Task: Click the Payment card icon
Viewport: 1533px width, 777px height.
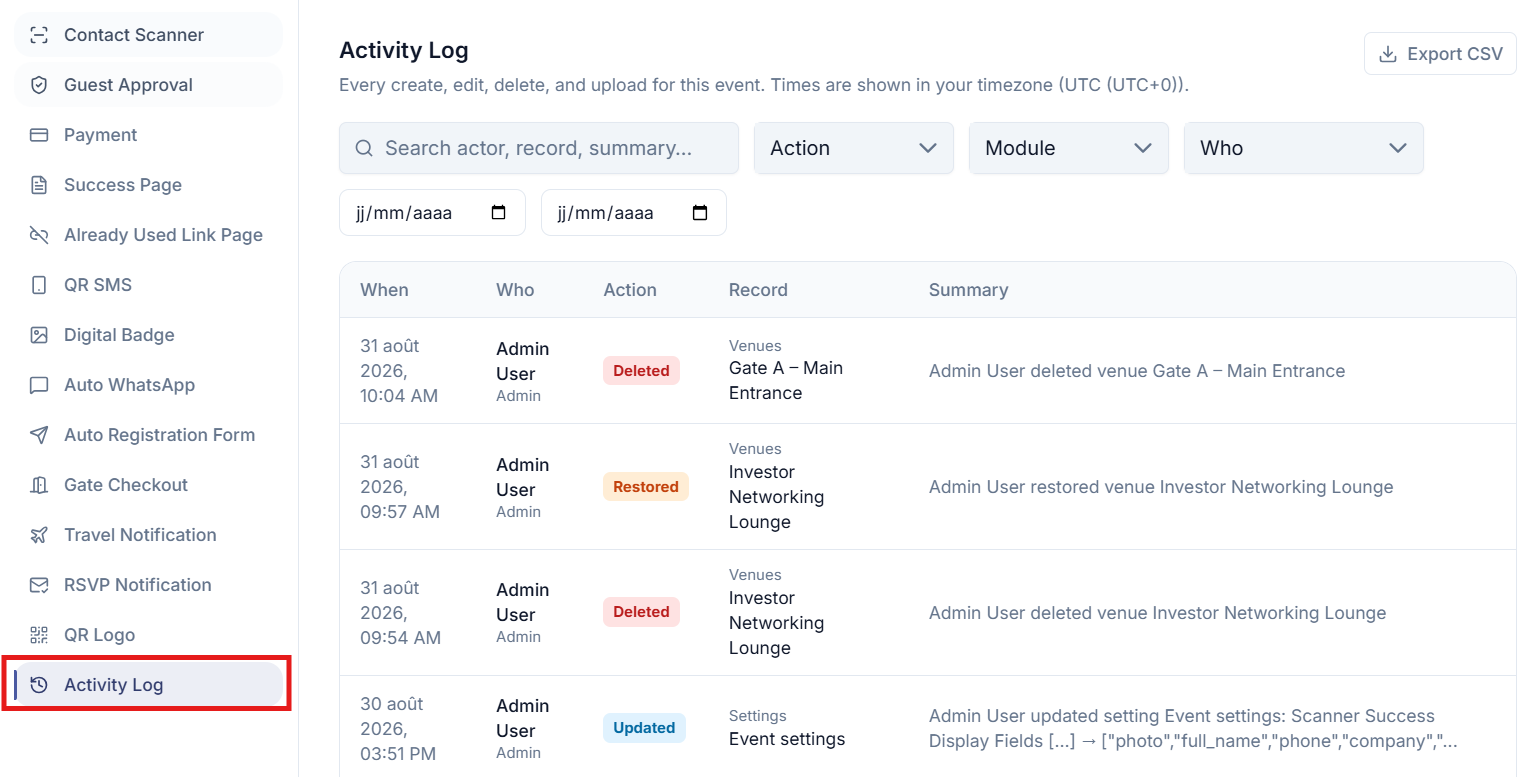Action: point(39,135)
